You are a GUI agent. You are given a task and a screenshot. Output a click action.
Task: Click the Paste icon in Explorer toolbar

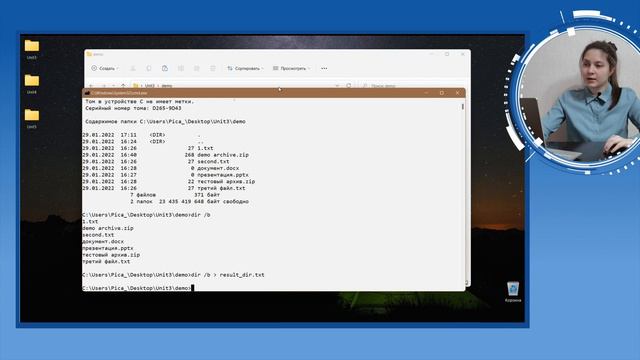tap(164, 68)
